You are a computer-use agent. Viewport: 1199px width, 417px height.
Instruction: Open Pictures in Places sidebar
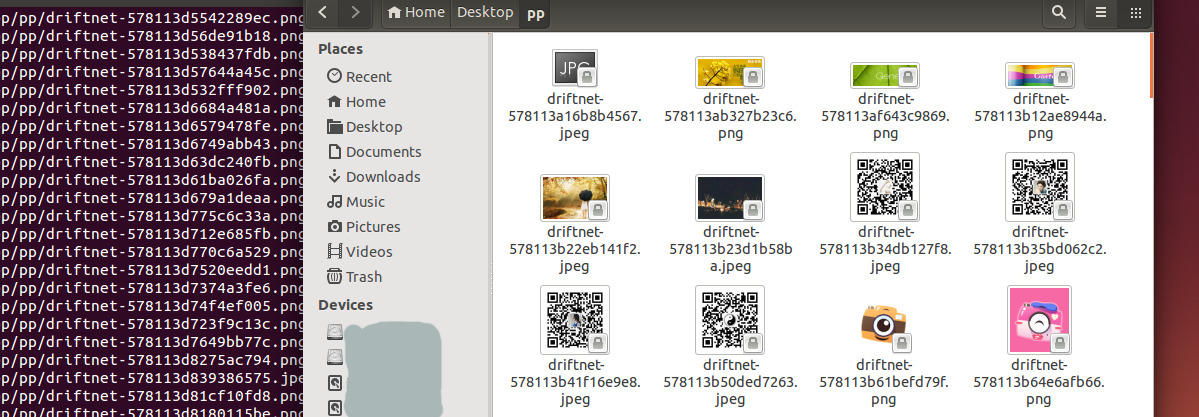(x=364, y=226)
